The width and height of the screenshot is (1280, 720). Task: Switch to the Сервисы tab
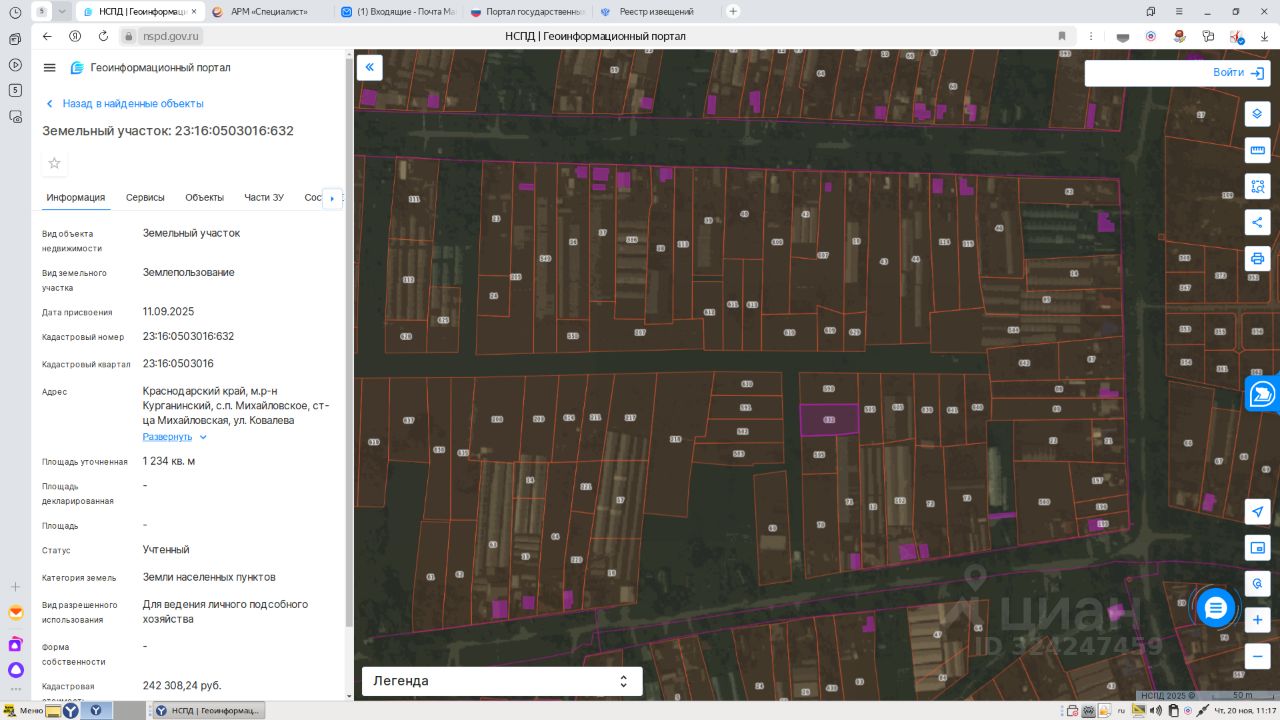pyautogui.click(x=145, y=198)
